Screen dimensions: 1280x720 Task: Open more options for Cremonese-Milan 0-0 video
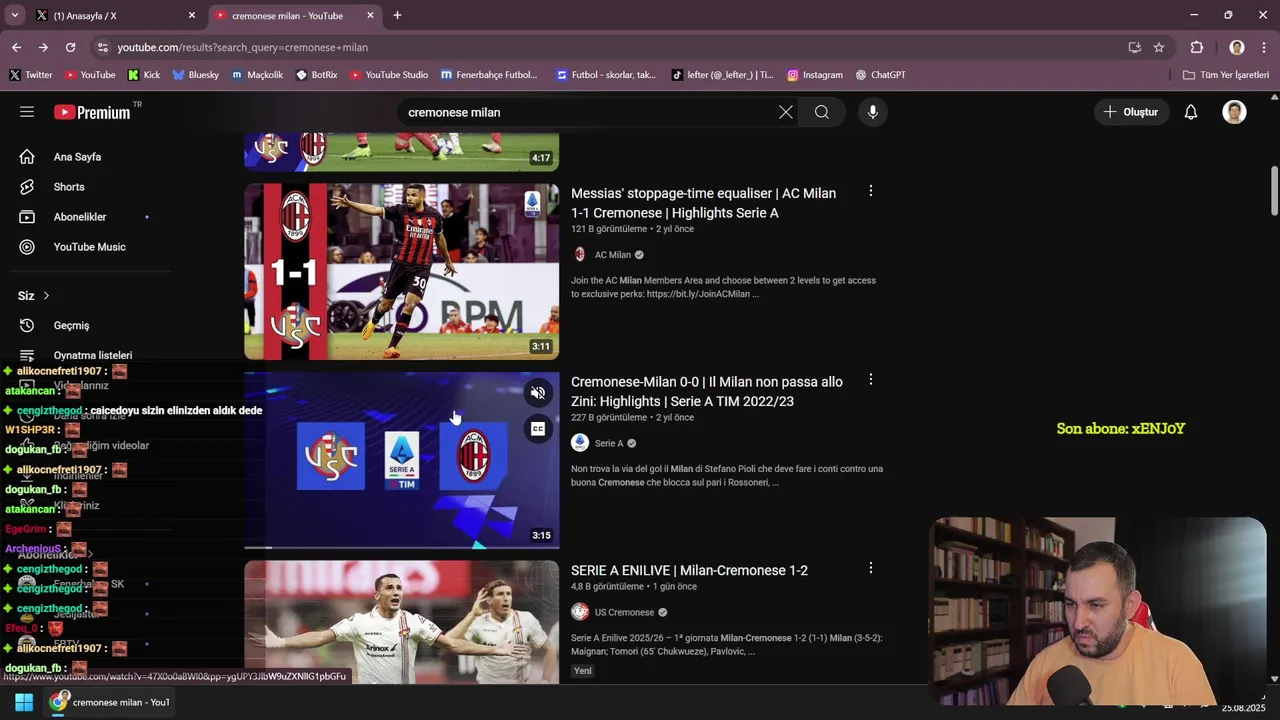point(870,380)
